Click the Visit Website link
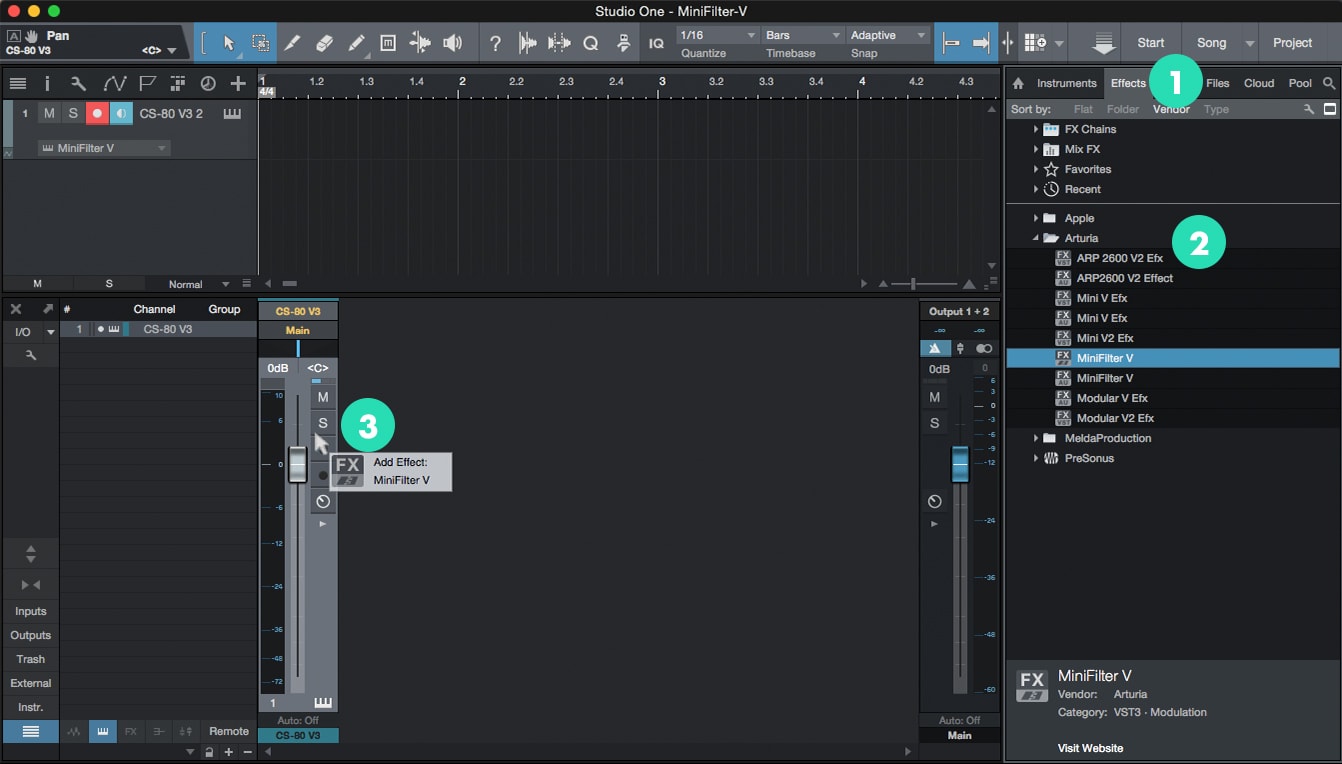Viewport: 1342px width, 764px height. coord(1090,748)
